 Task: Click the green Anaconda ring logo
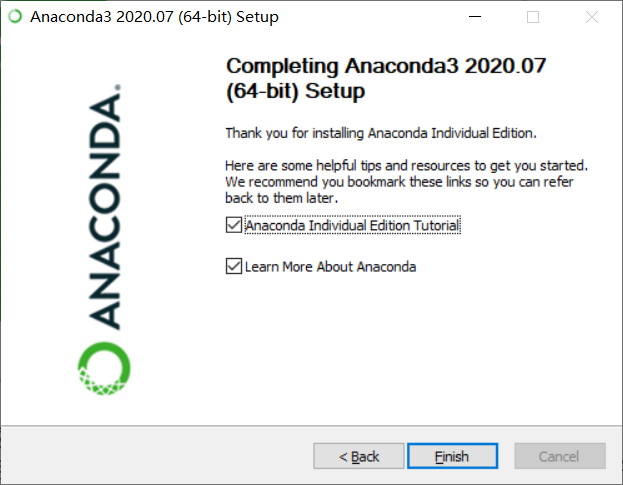tap(104, 368)
